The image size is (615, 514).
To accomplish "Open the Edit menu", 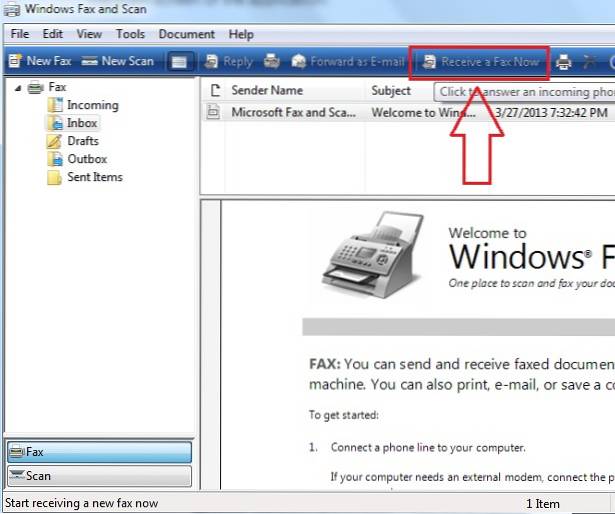I will coord(53,34).
